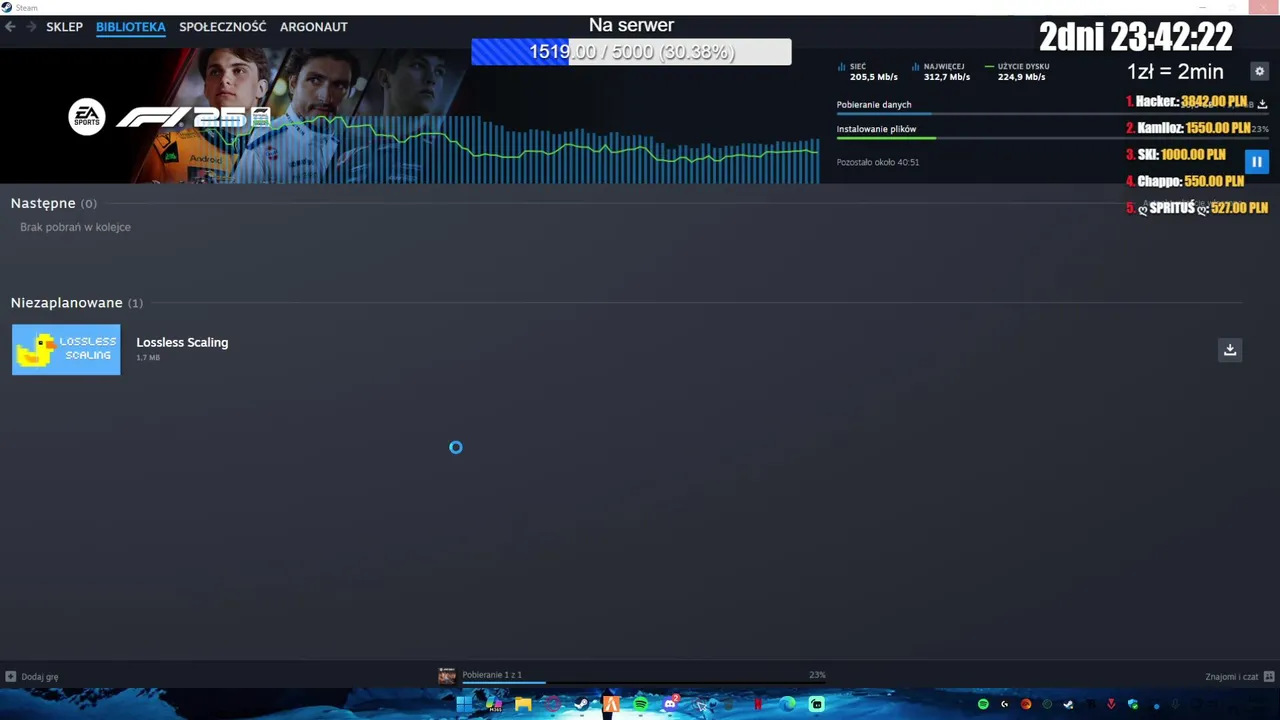Click the UŻYCIE DYSKU legend
1280x720 pixels.
[x=1017, y=72]
